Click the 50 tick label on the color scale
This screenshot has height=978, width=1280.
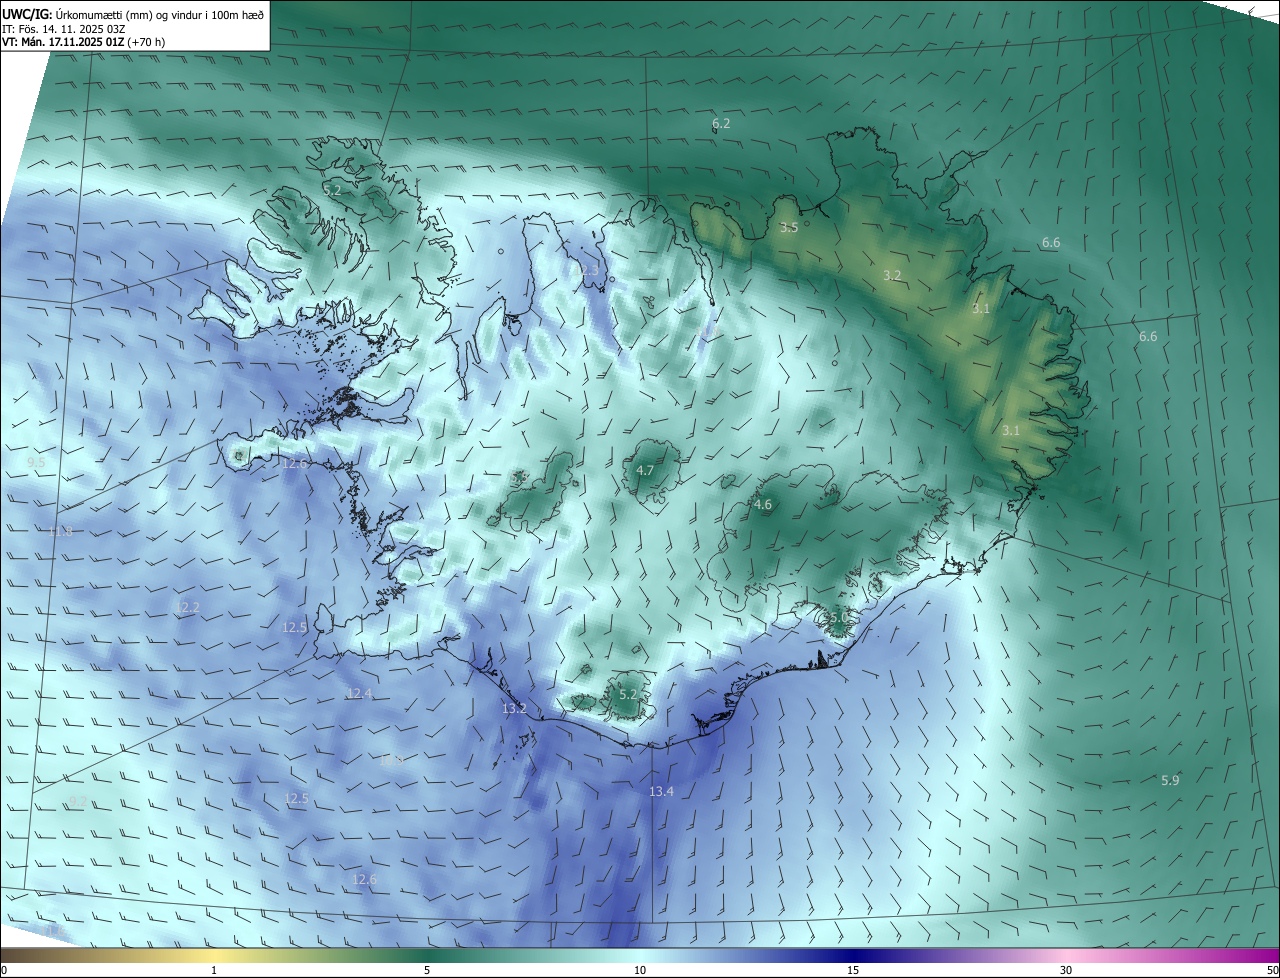(x=1272, y=971)
